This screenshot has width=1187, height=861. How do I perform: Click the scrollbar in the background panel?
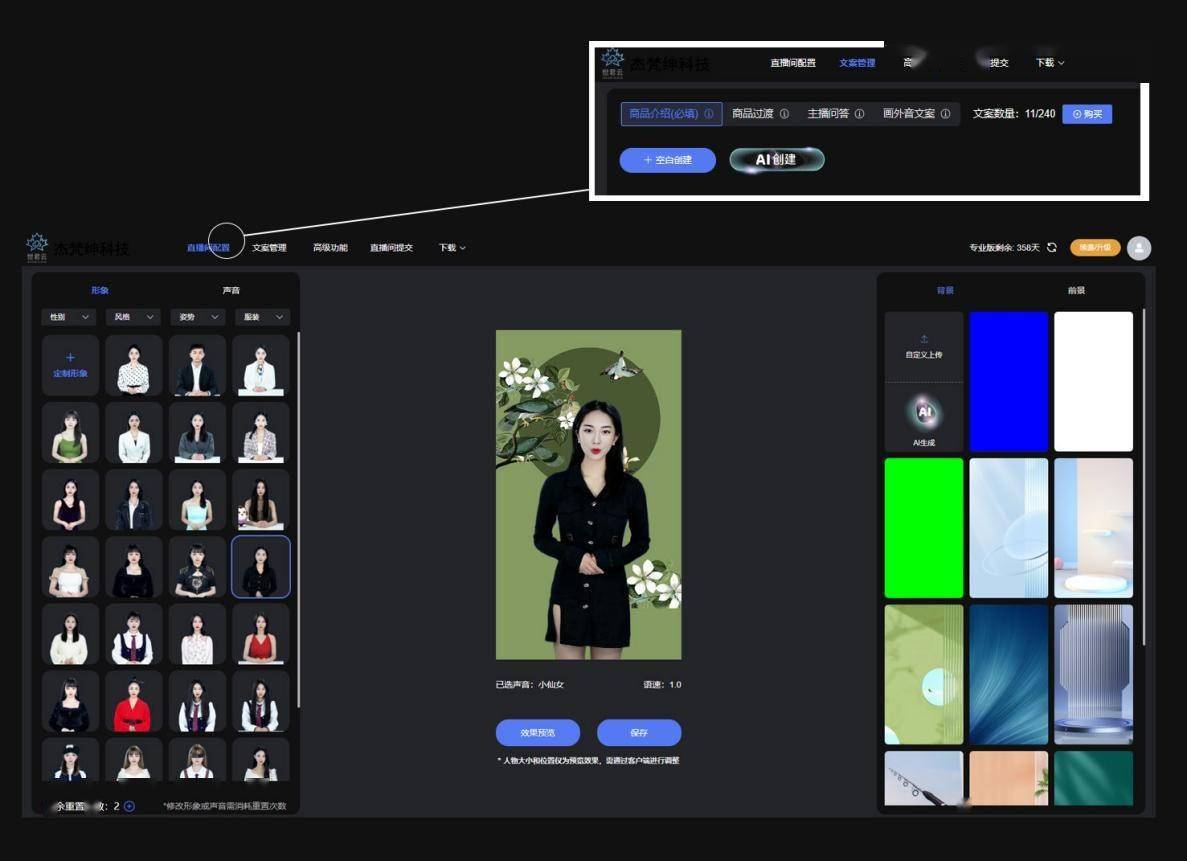pyautogui.click(x=1145, y=450)
